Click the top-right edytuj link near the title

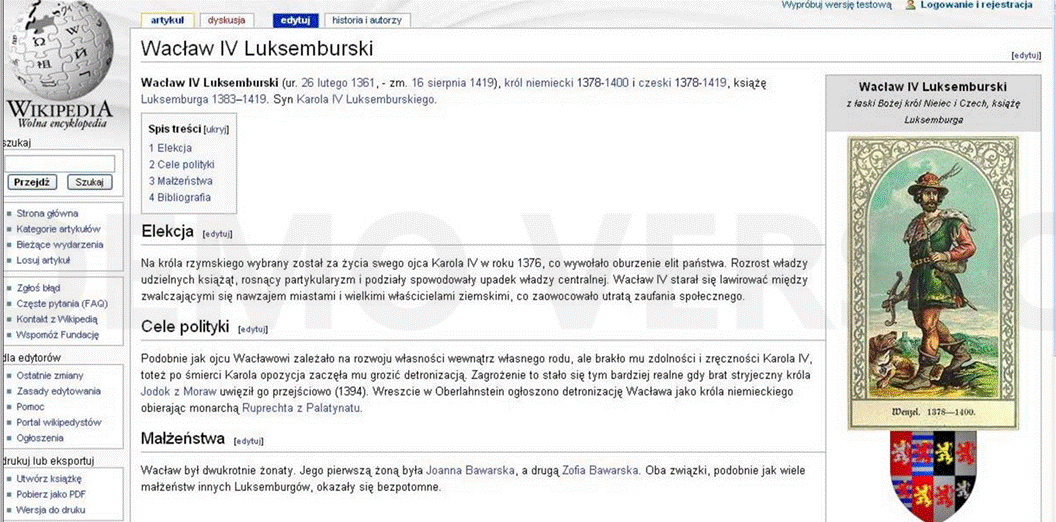tap(1026, 56)
